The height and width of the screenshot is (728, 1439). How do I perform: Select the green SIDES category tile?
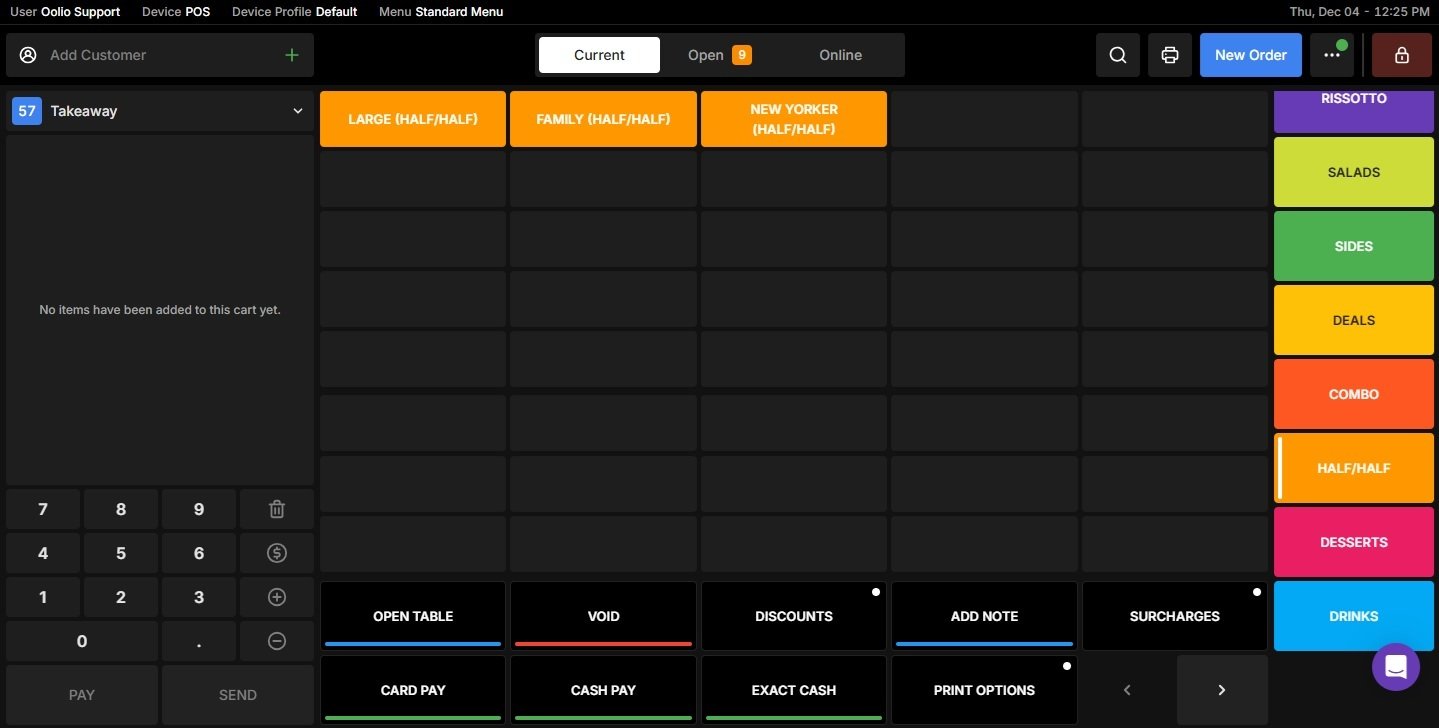pyautogui.click(x=1353, y=246)
